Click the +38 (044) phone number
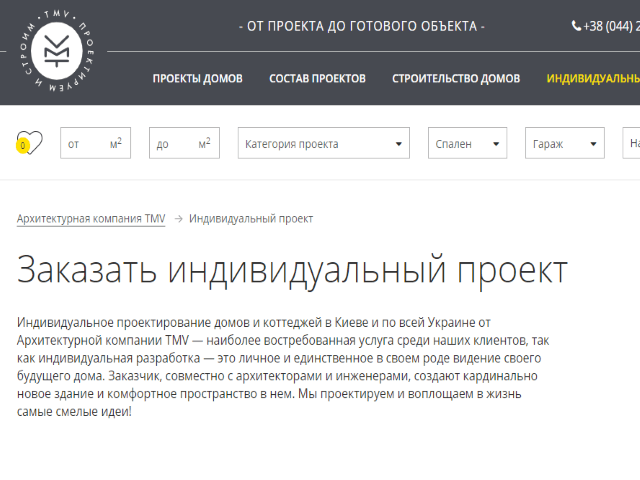 611,26
